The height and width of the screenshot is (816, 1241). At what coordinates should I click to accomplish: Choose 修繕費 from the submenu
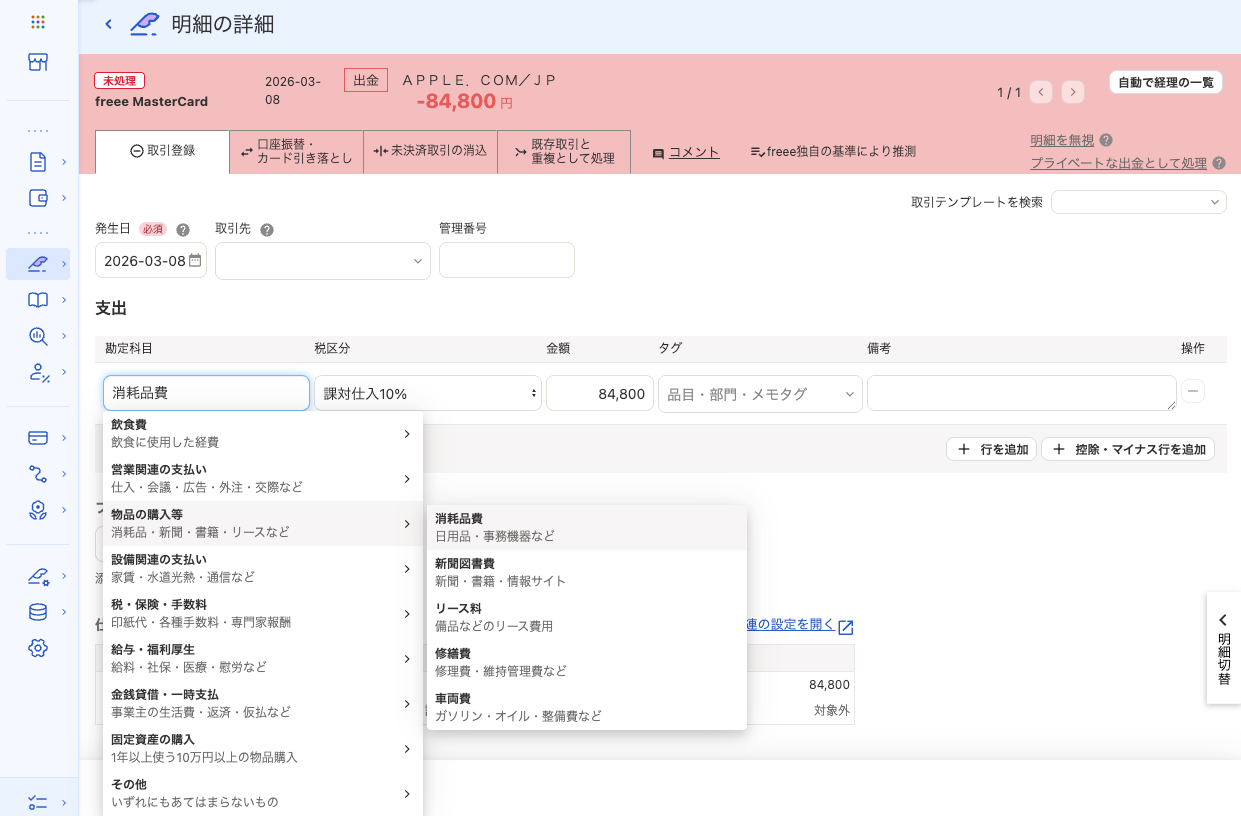[x=587, y=662]
